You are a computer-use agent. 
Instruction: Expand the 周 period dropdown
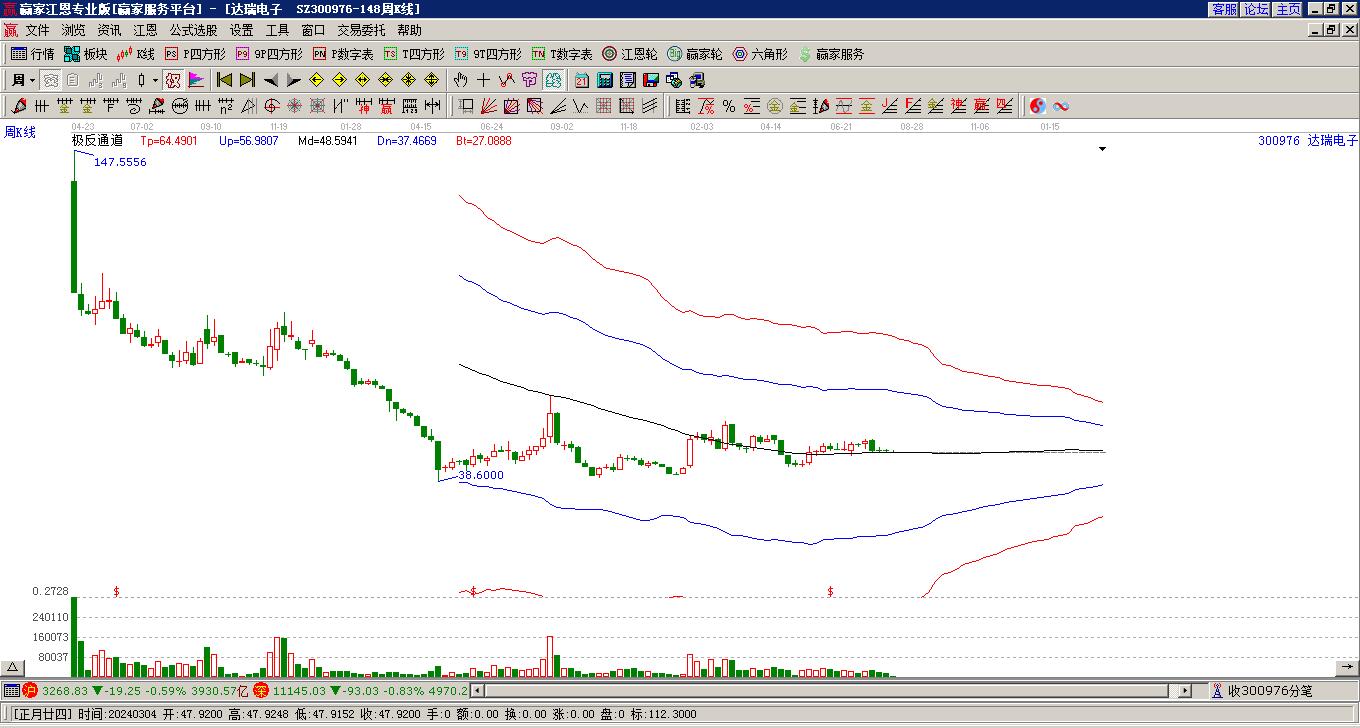point(32,80)
